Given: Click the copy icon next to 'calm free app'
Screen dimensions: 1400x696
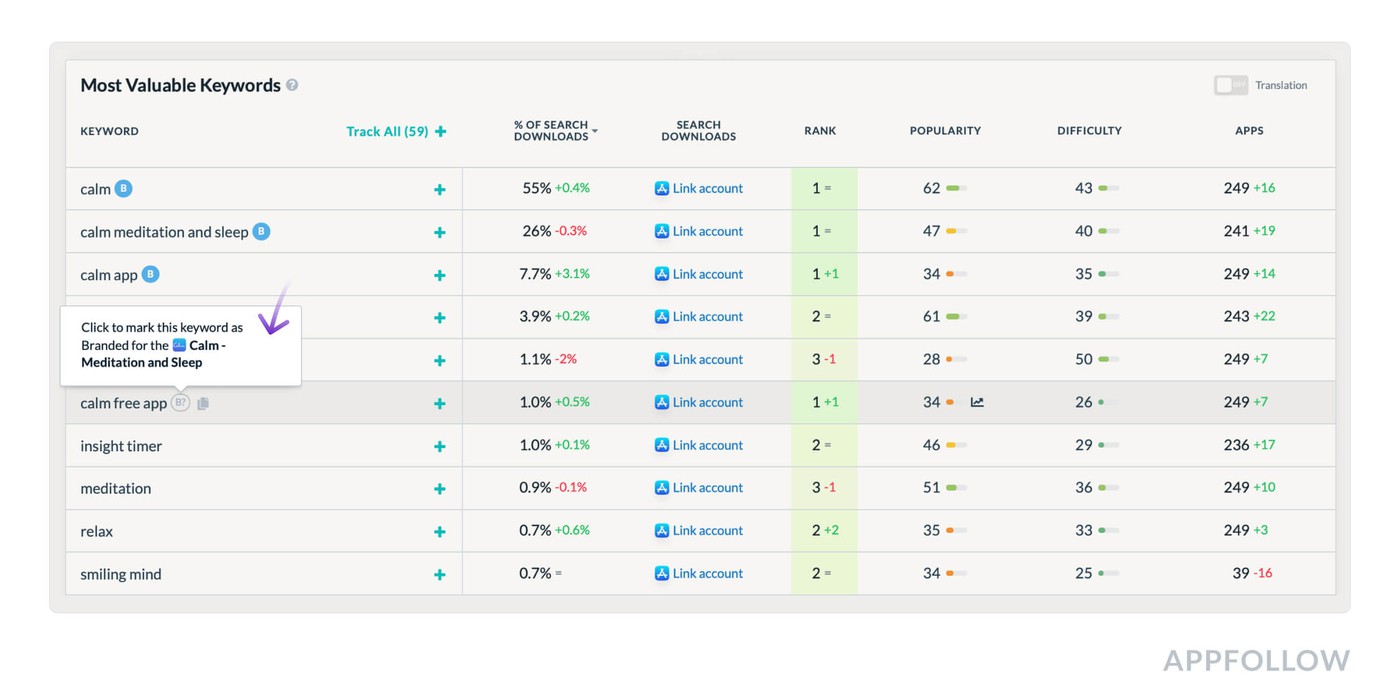Looking at the screenshot, I should (x=203, y=404).
